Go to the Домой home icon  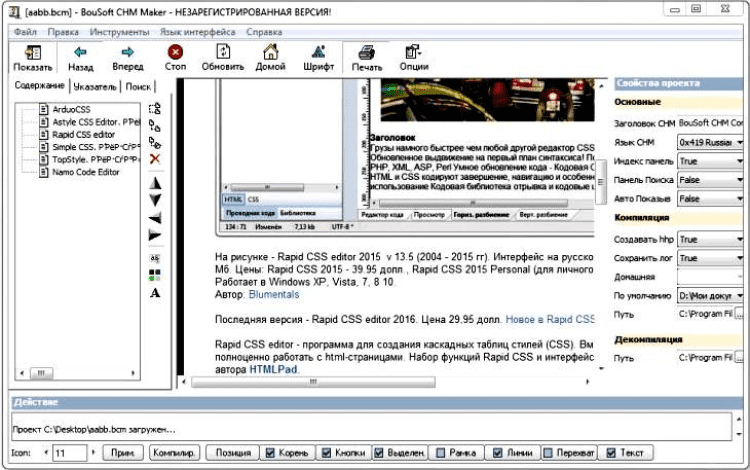point(271,51)
